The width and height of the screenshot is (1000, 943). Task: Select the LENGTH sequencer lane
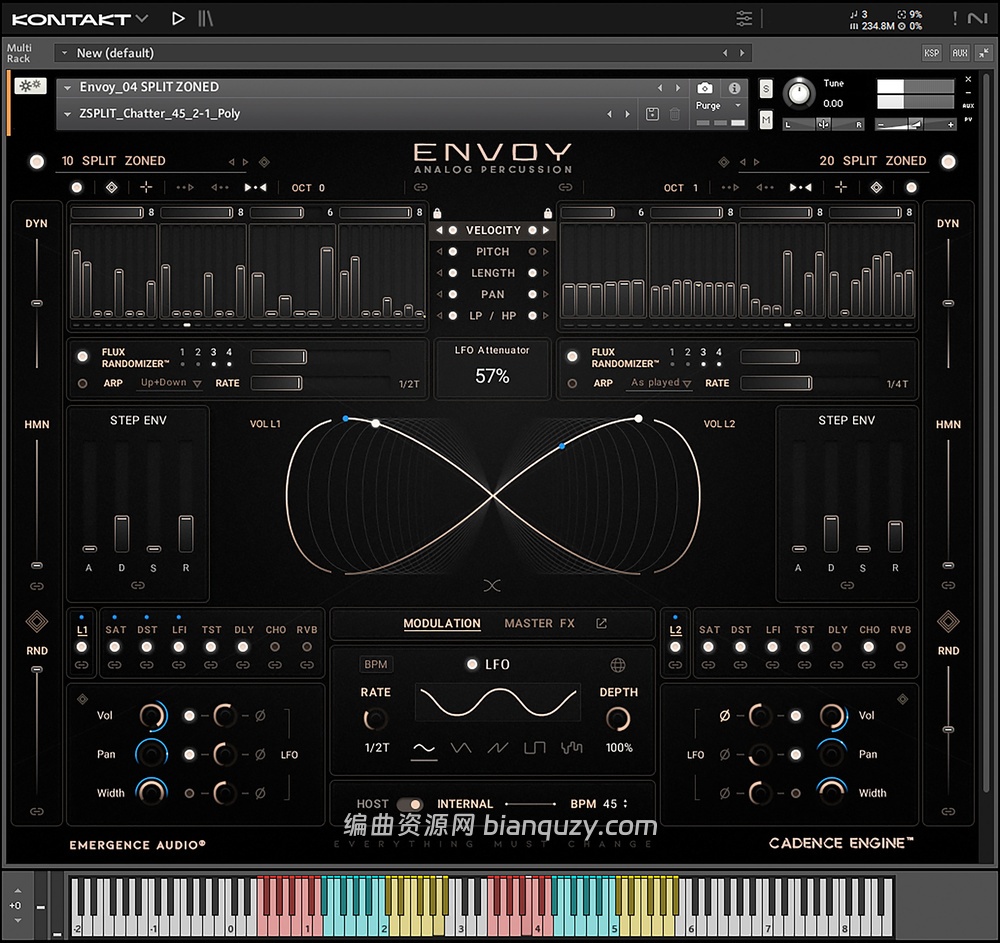pyautogui.click(x=493, y=273)
